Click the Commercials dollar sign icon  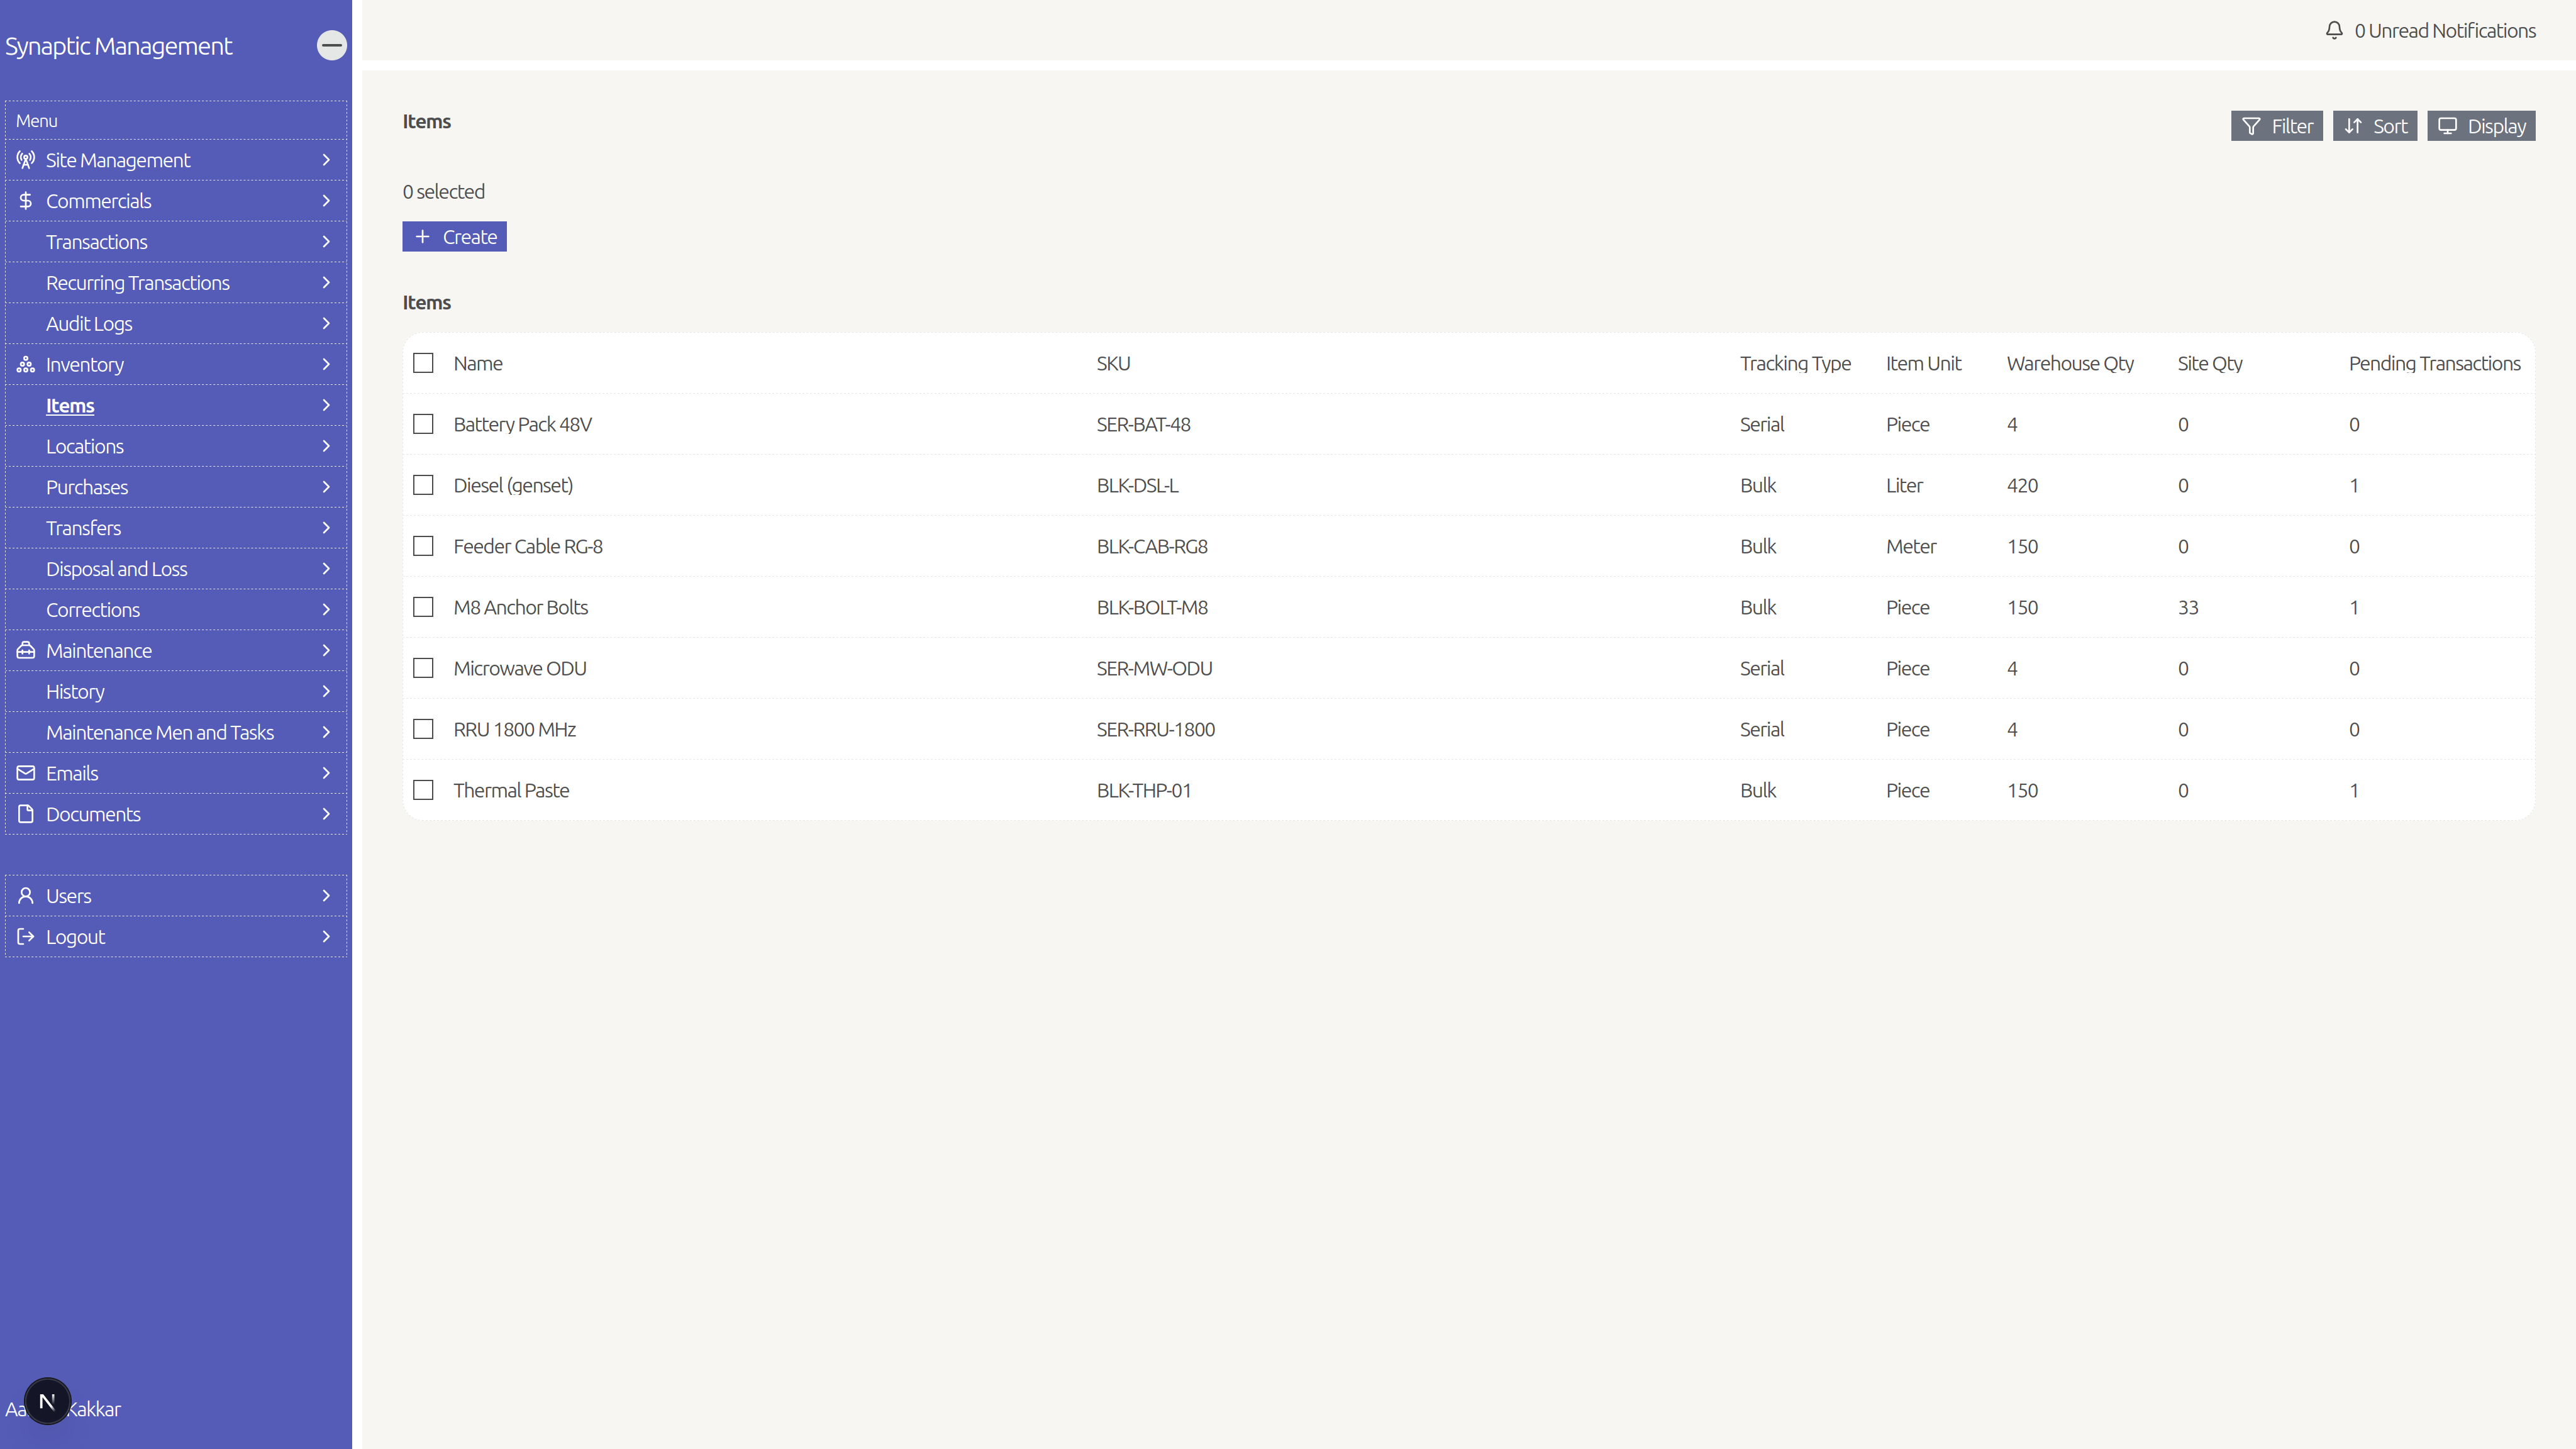[x=26, y=201]
